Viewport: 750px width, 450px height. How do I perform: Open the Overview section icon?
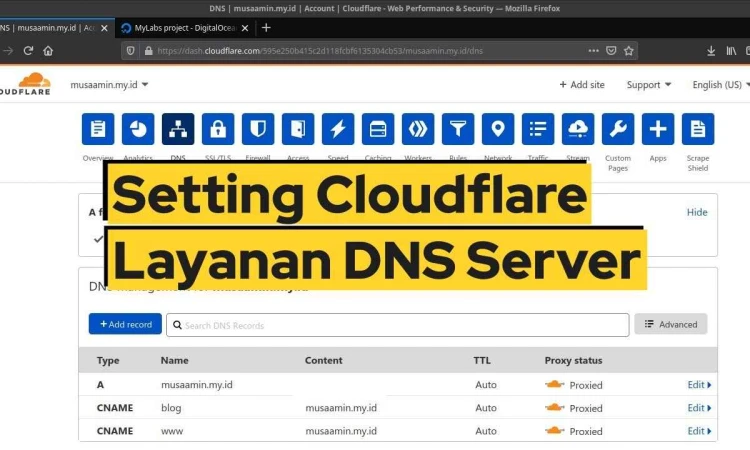[98, 129]
